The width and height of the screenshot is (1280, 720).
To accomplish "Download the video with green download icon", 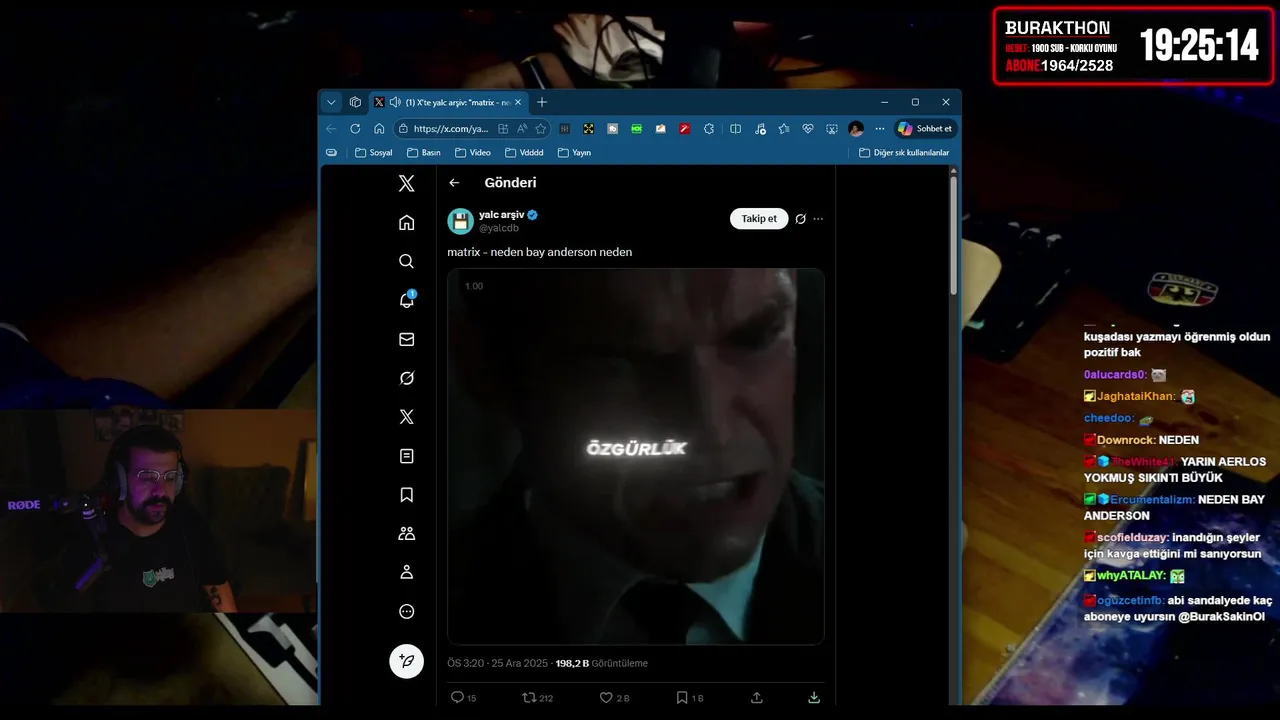I will pos(814,698).
